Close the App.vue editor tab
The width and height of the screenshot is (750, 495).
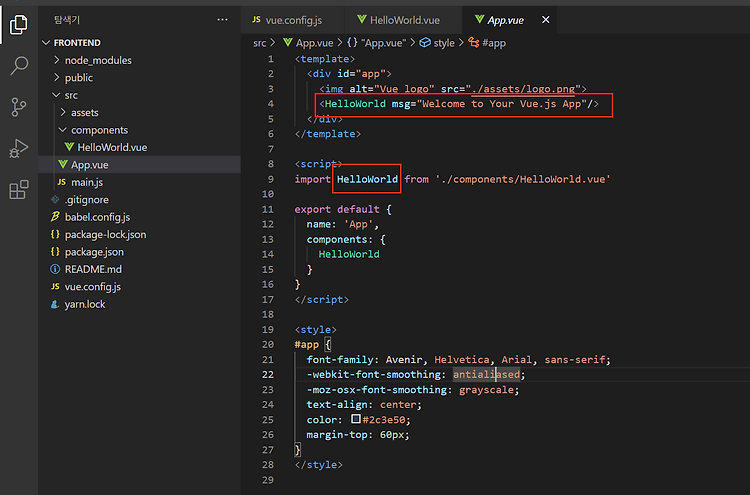point(545,20)
